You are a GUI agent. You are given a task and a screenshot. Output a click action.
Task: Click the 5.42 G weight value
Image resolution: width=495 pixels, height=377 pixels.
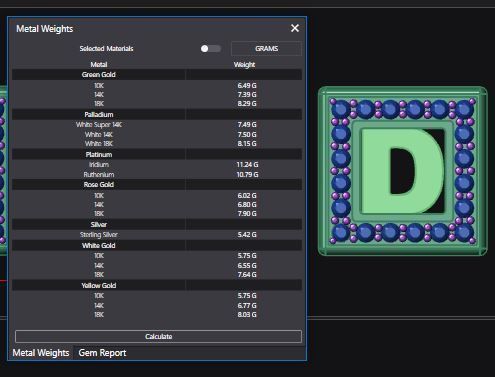click(247, 235)
